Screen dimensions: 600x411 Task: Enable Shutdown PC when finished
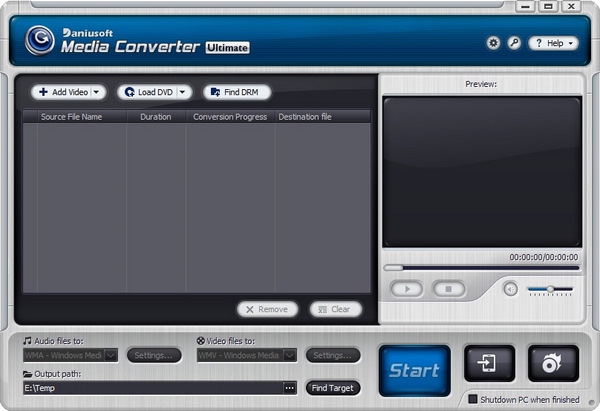[473, 400]
